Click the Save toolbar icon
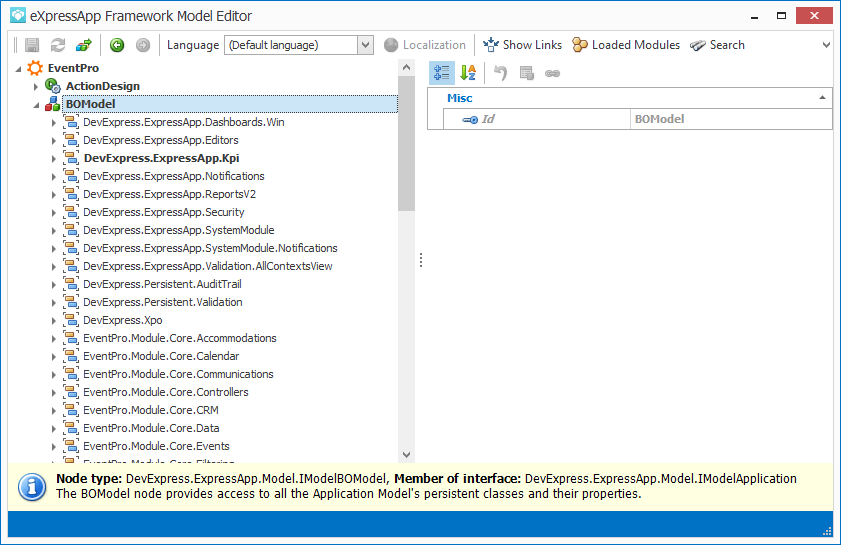The width and height of the screenshot is (841, 545). pyautogui.click(x=32, y=45)
